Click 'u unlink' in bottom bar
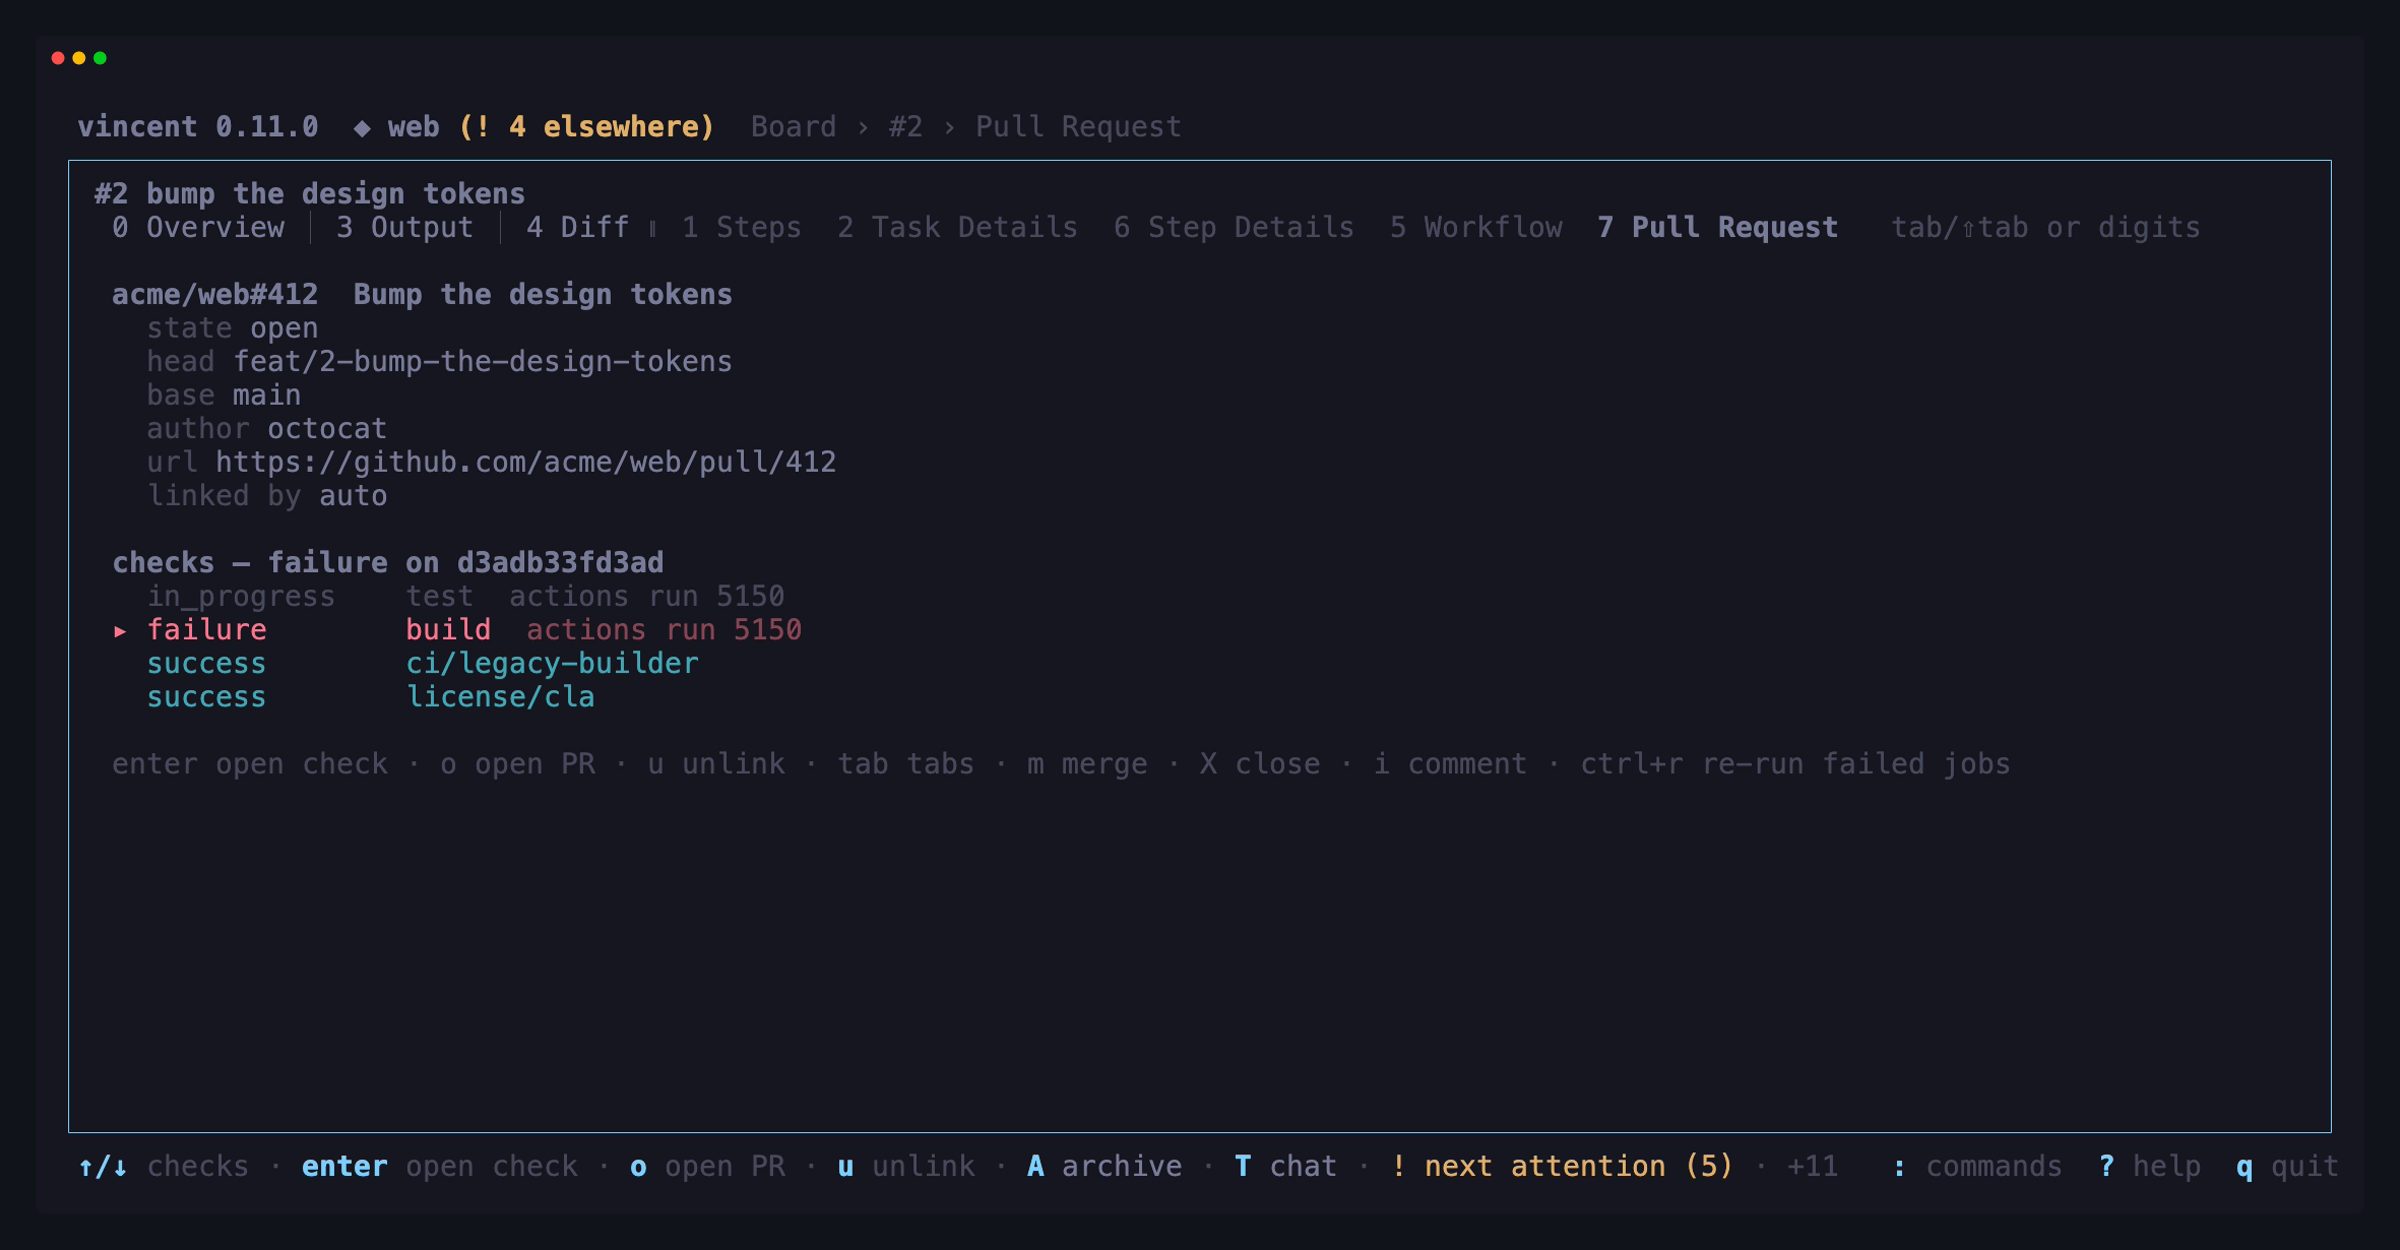 pos(906,1167)
